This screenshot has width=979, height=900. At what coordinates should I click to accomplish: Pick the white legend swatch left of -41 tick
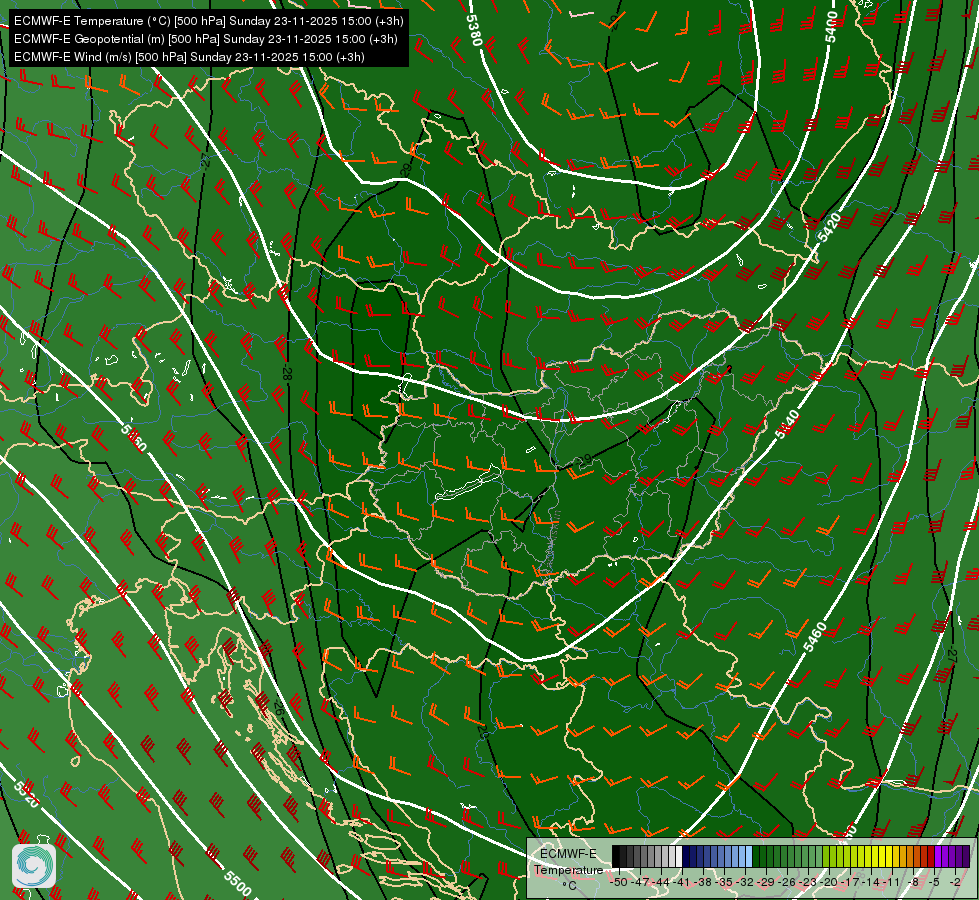point(679,856)
